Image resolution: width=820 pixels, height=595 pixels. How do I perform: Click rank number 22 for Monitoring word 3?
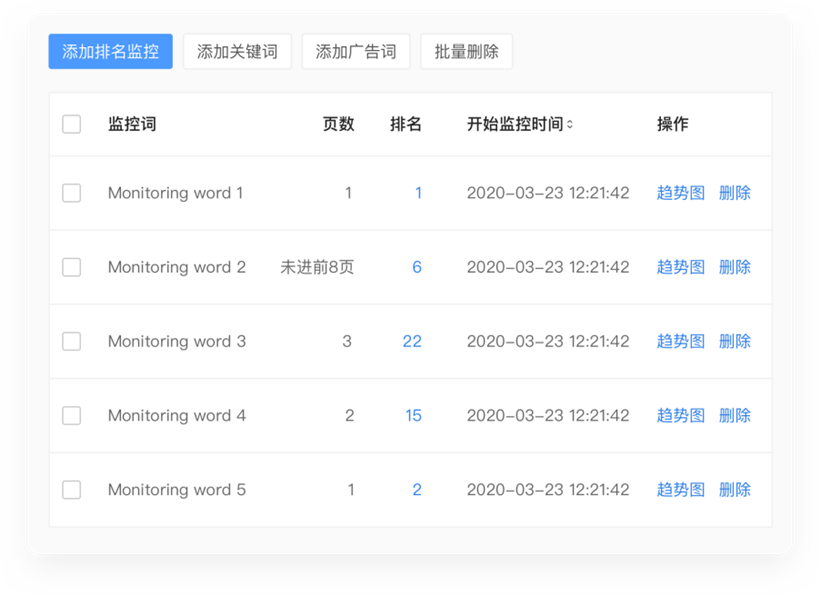tap(412, 341)
